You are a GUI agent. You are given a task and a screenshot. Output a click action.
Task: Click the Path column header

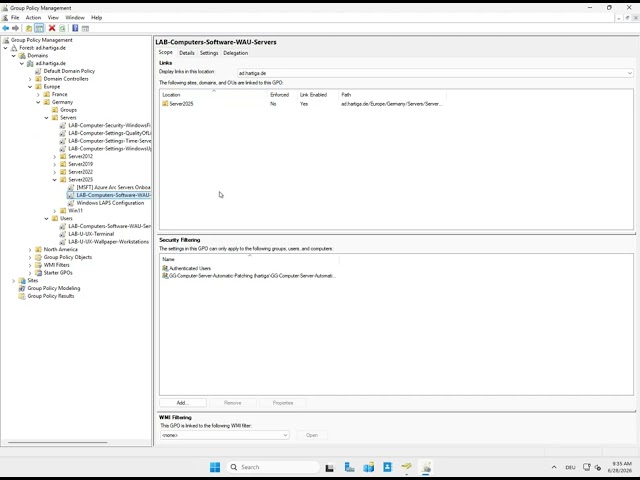tap(392, 95)
